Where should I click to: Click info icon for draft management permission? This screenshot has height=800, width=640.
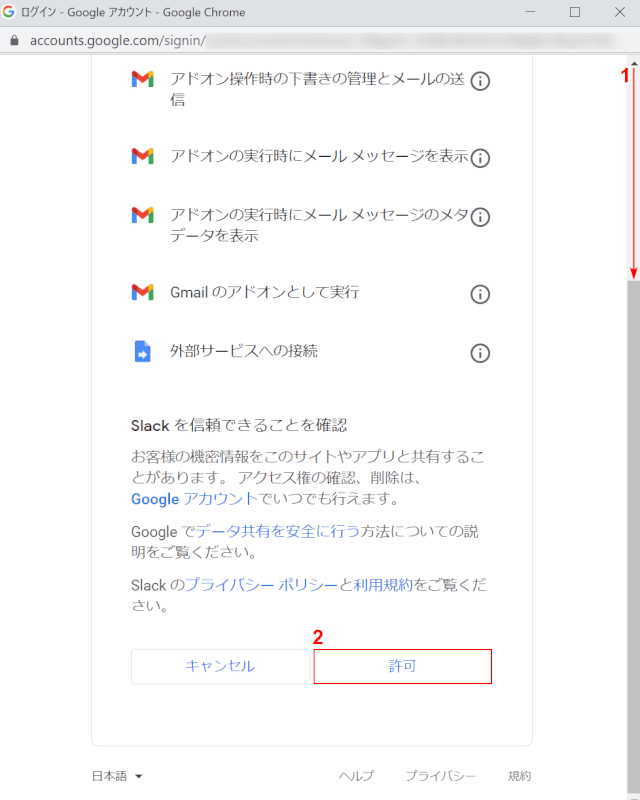pos(480,81)
